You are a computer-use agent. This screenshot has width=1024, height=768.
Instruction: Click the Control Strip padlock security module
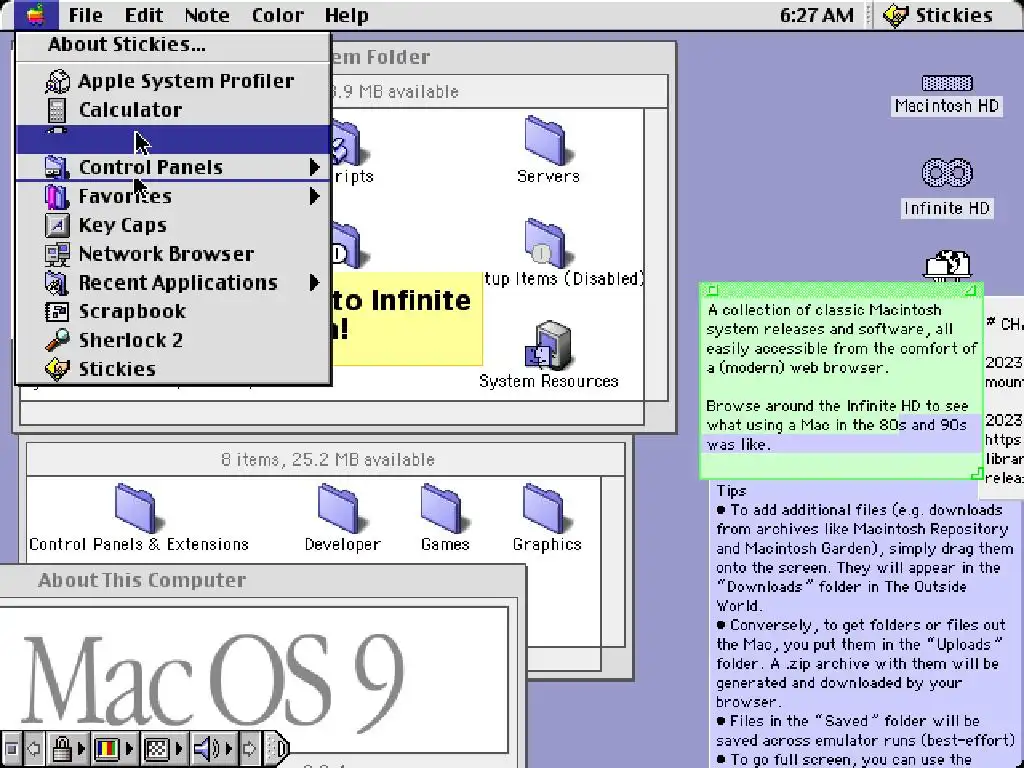[62, 748]
